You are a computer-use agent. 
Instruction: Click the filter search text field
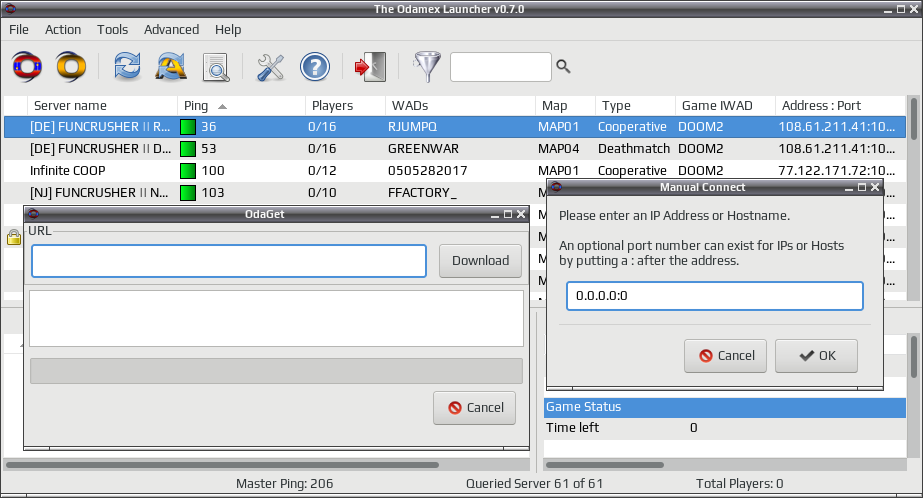pyautogui.click(x=501, y=67)
